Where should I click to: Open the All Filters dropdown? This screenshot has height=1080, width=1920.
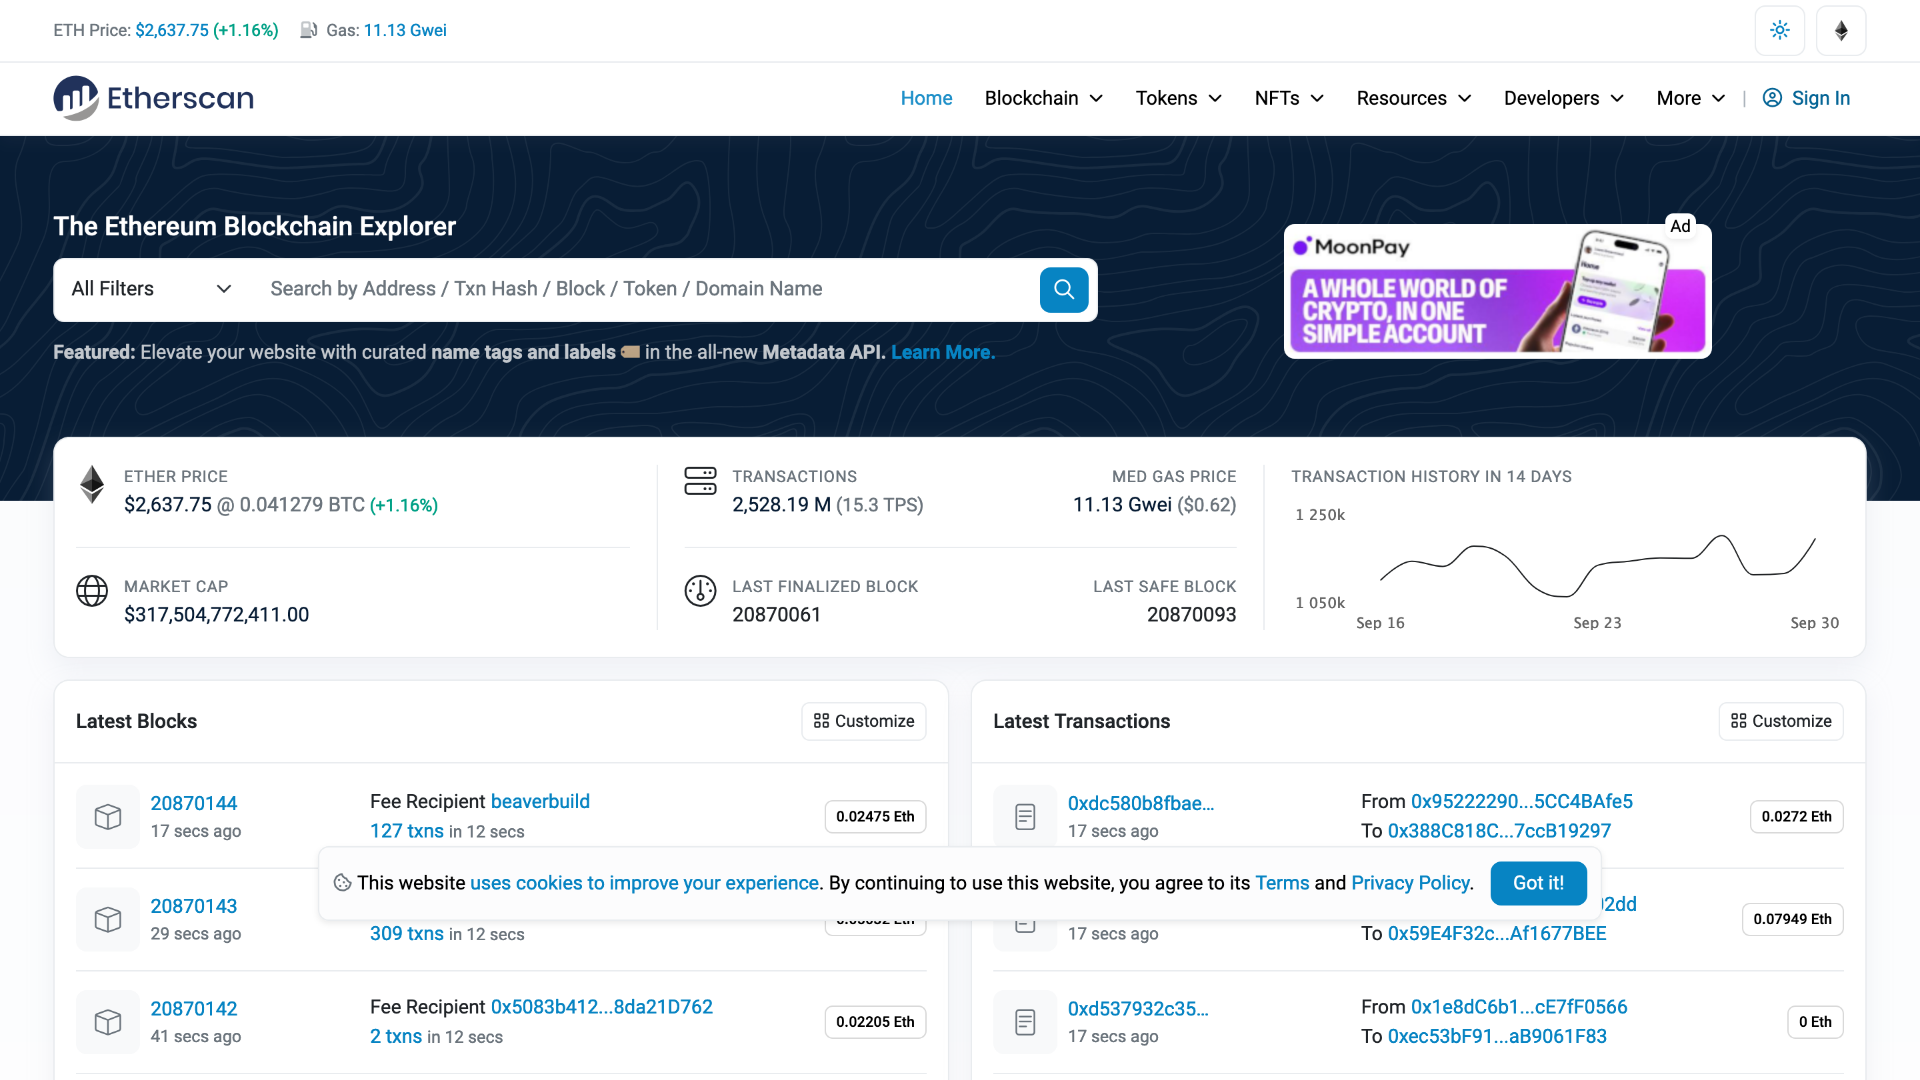(151, 289)
